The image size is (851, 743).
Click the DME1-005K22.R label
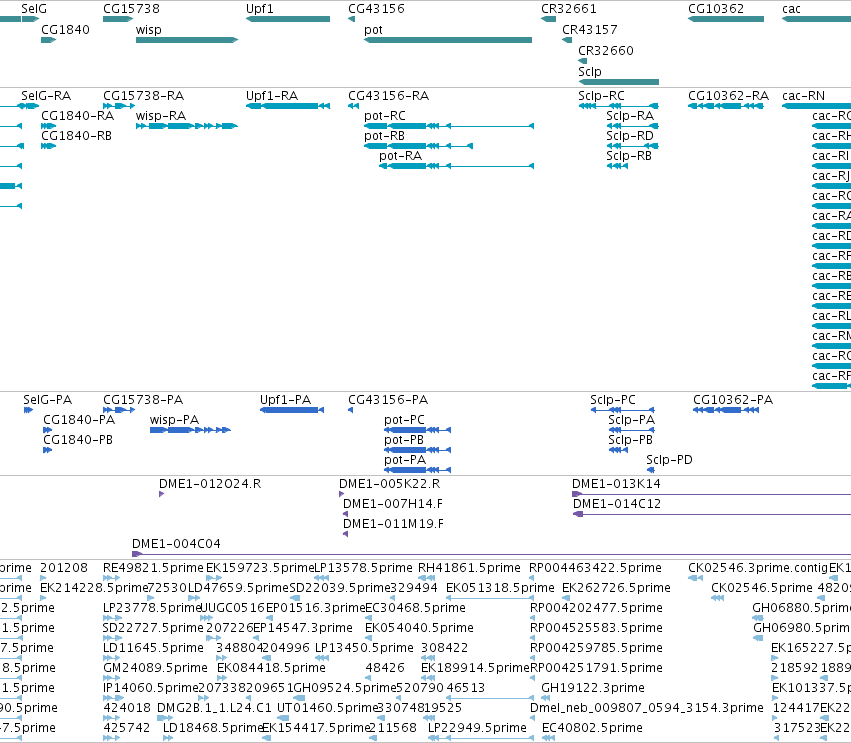(390, 484)
